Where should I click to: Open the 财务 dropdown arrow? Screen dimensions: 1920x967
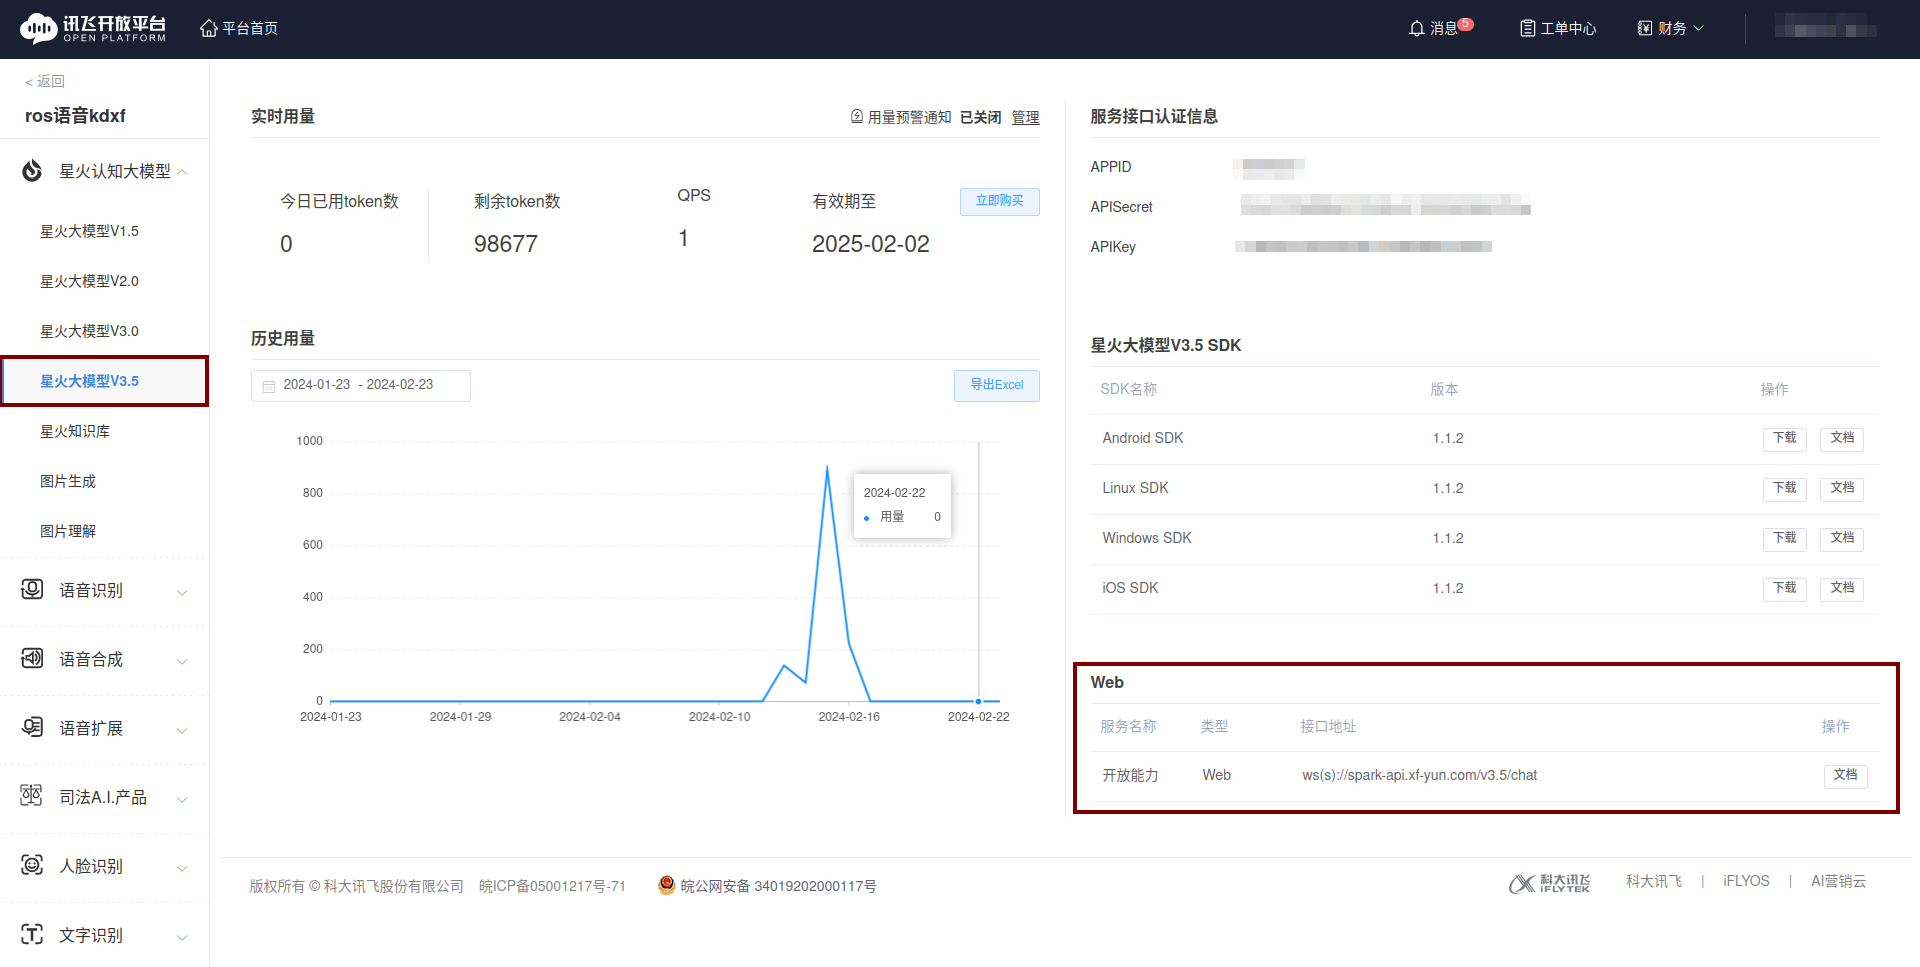[x=1698, y=28]
